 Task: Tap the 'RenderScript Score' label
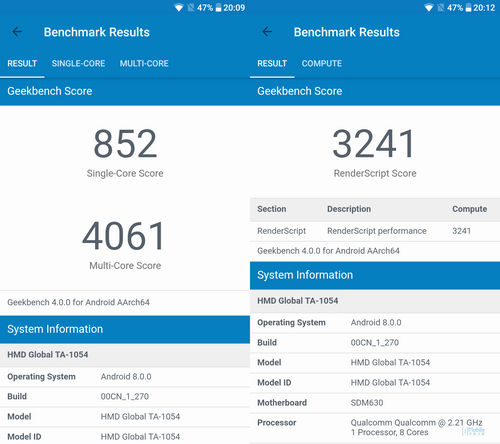coord(375,173)
